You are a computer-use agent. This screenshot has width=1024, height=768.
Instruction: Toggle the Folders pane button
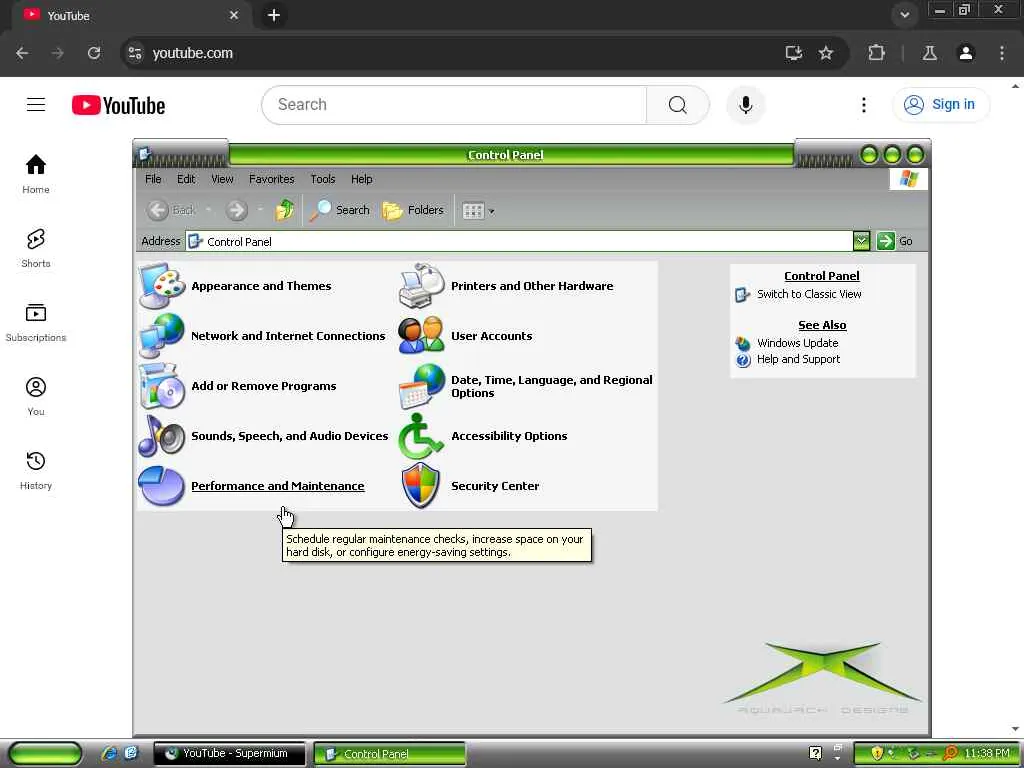pos(413,210)
